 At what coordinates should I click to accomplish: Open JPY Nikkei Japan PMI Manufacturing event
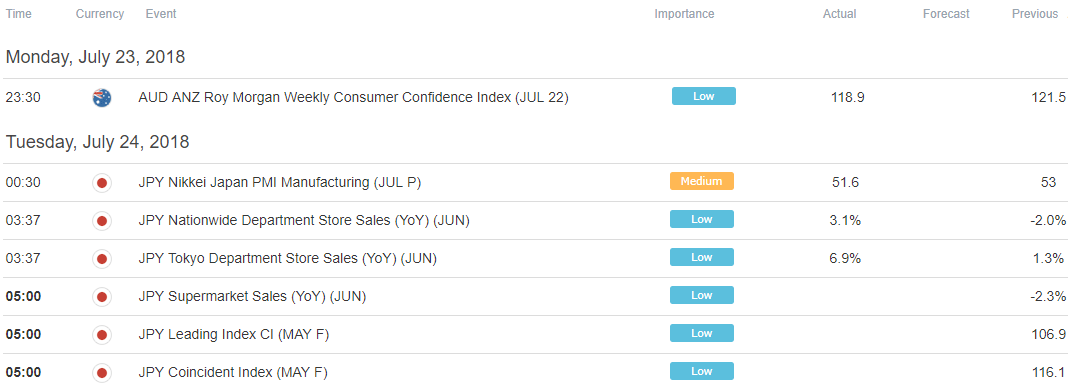[280, 182]
